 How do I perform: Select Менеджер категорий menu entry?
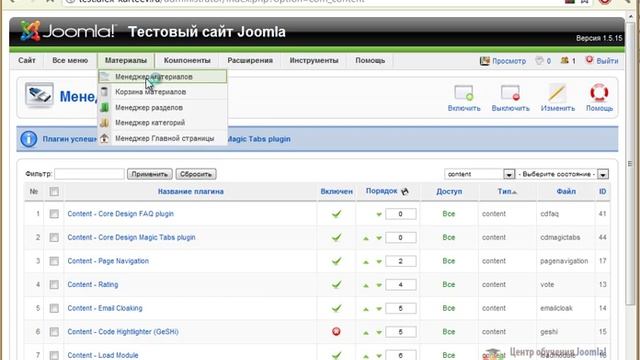tap(162, 123)
